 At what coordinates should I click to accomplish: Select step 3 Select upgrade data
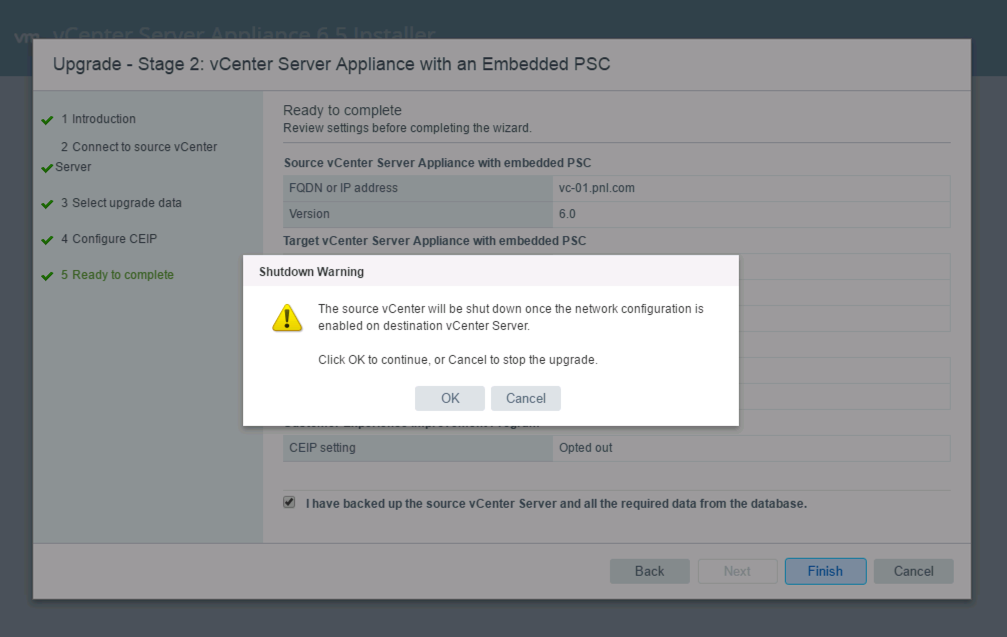pyautogui.click(x=121, y=203)
